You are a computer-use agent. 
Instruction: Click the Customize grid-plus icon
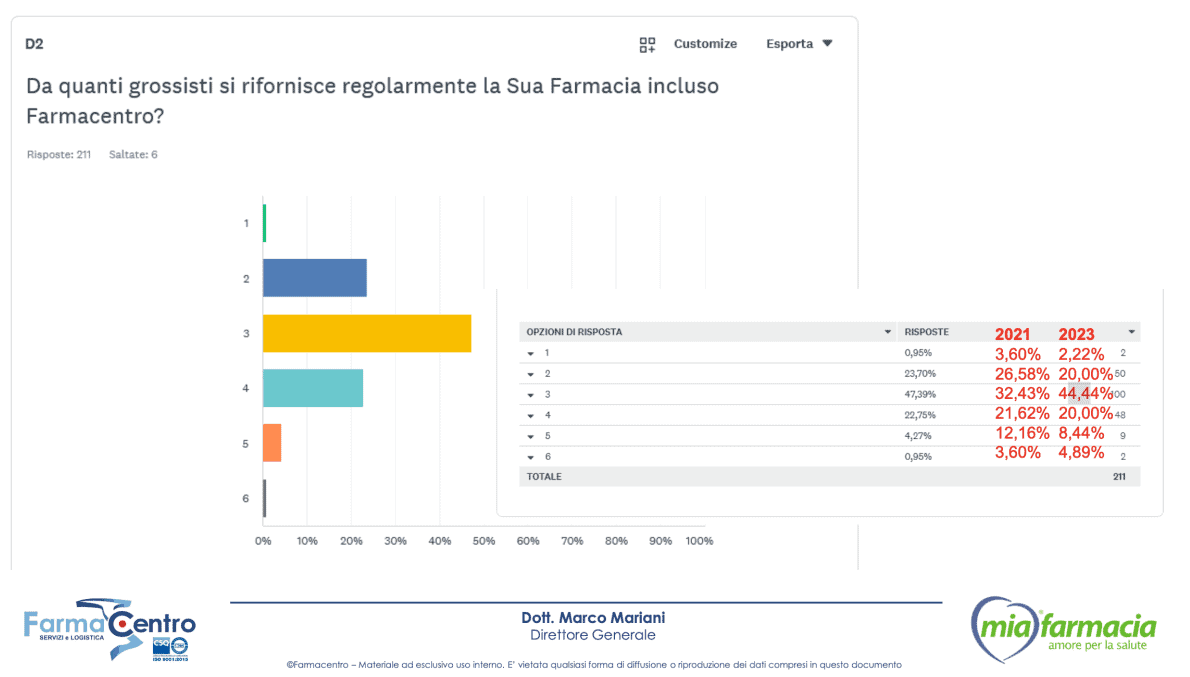(x=647, y=44)
